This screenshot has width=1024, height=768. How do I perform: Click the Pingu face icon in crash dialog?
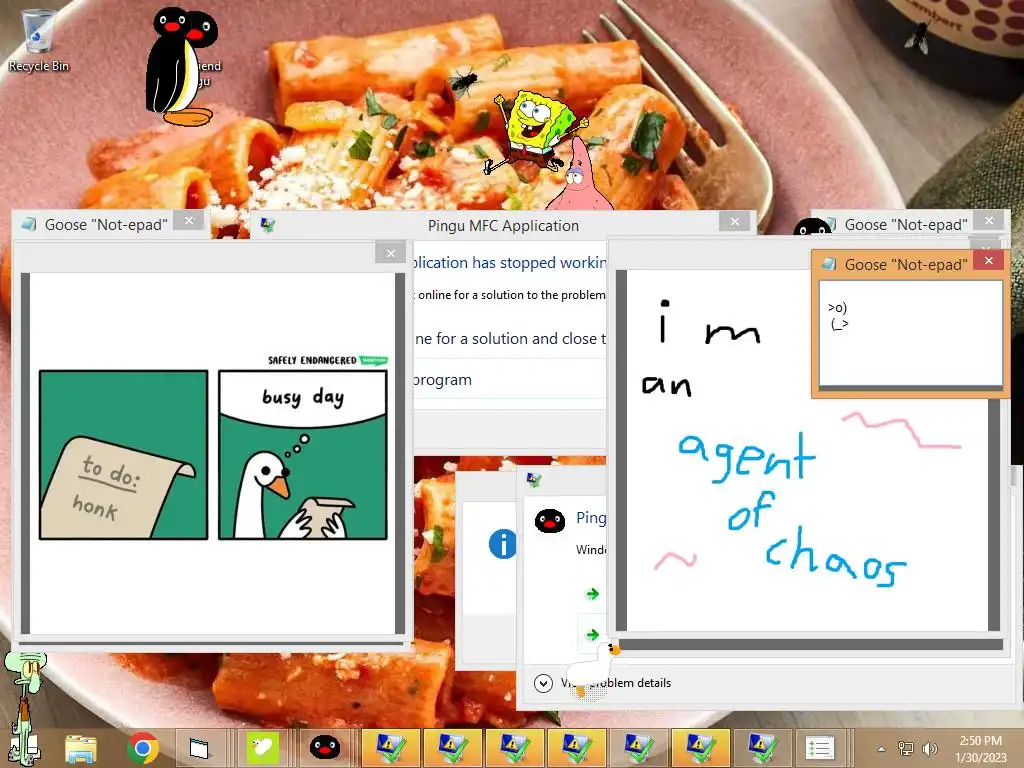(550, 521)
